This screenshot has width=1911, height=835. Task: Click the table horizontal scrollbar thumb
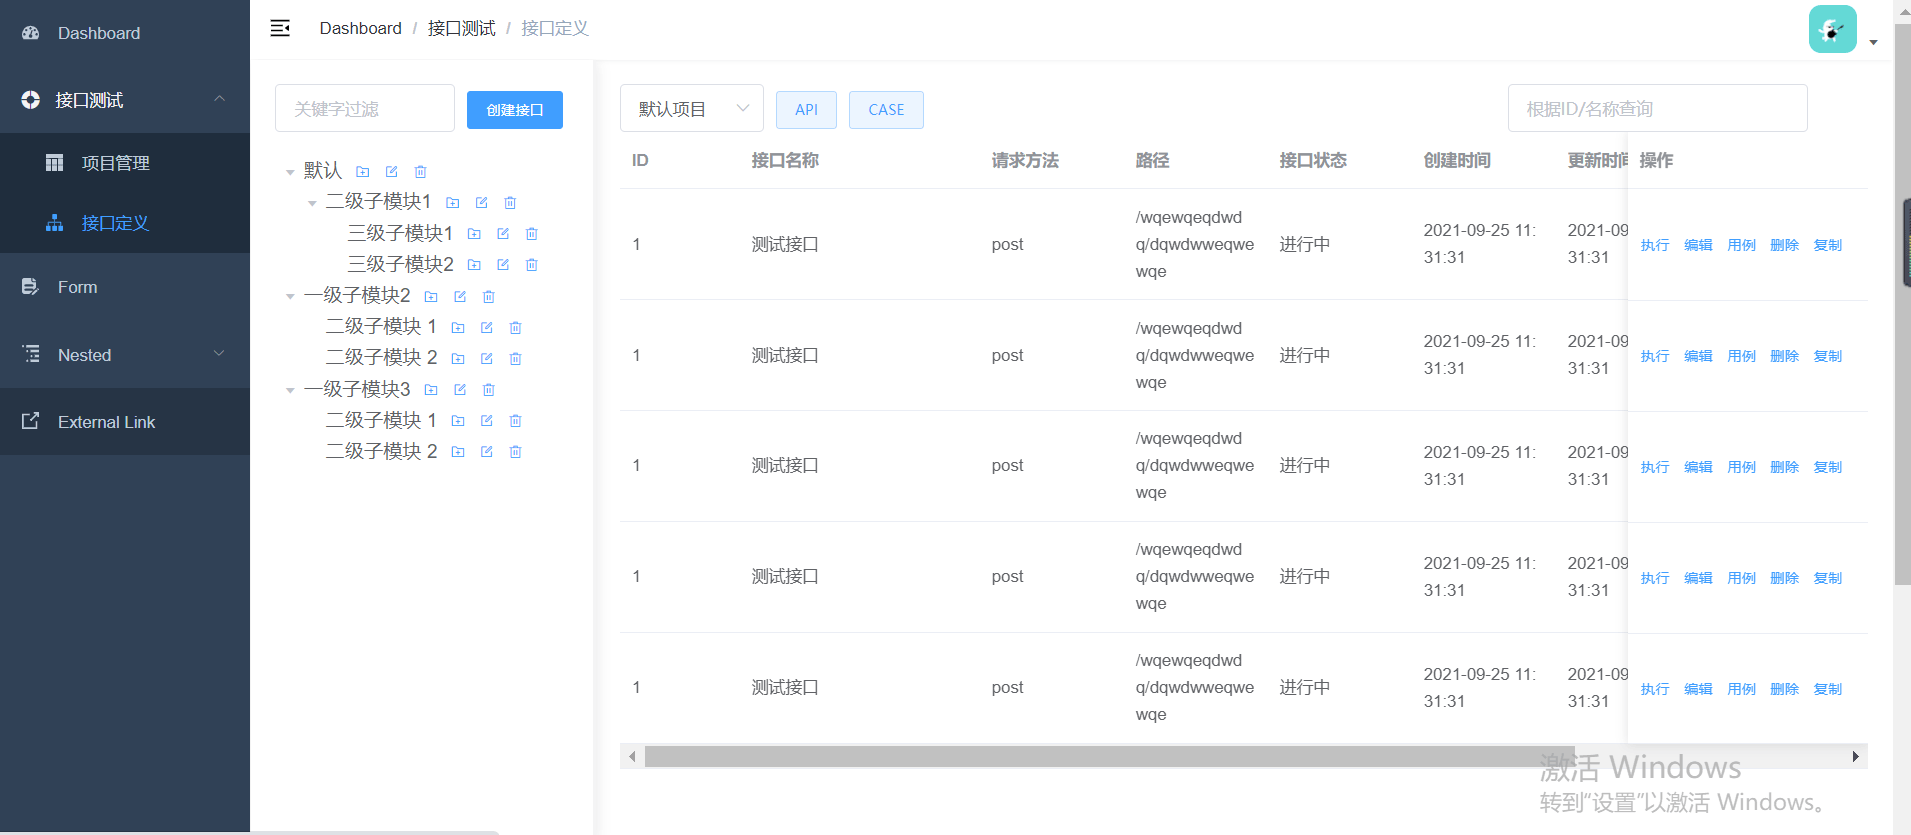click(1110, 757)
